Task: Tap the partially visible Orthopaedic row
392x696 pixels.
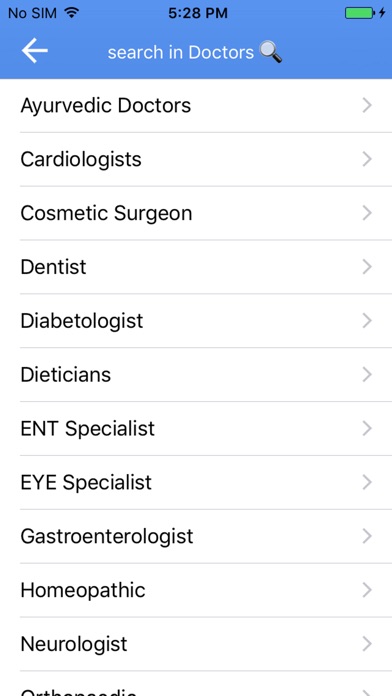Action: [x=196, y=684]
